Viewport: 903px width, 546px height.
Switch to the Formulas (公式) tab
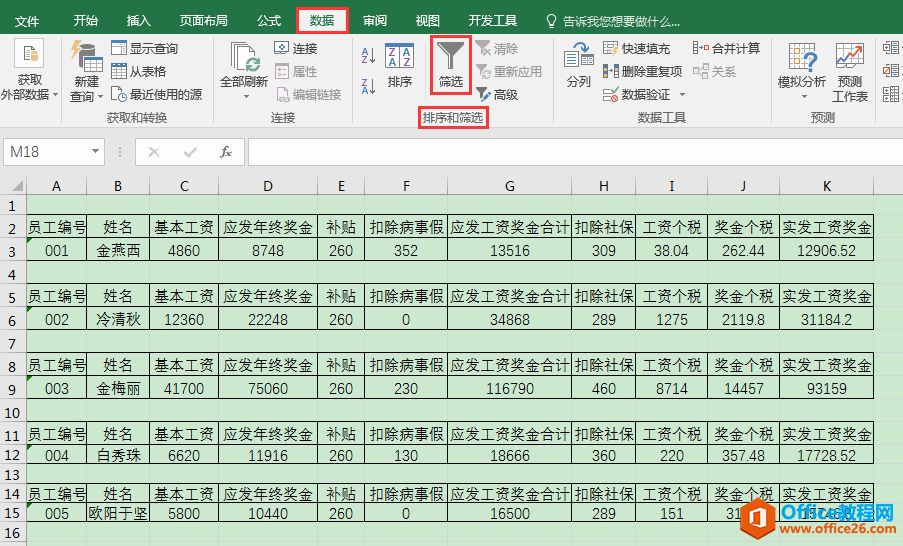pos(269,21)
